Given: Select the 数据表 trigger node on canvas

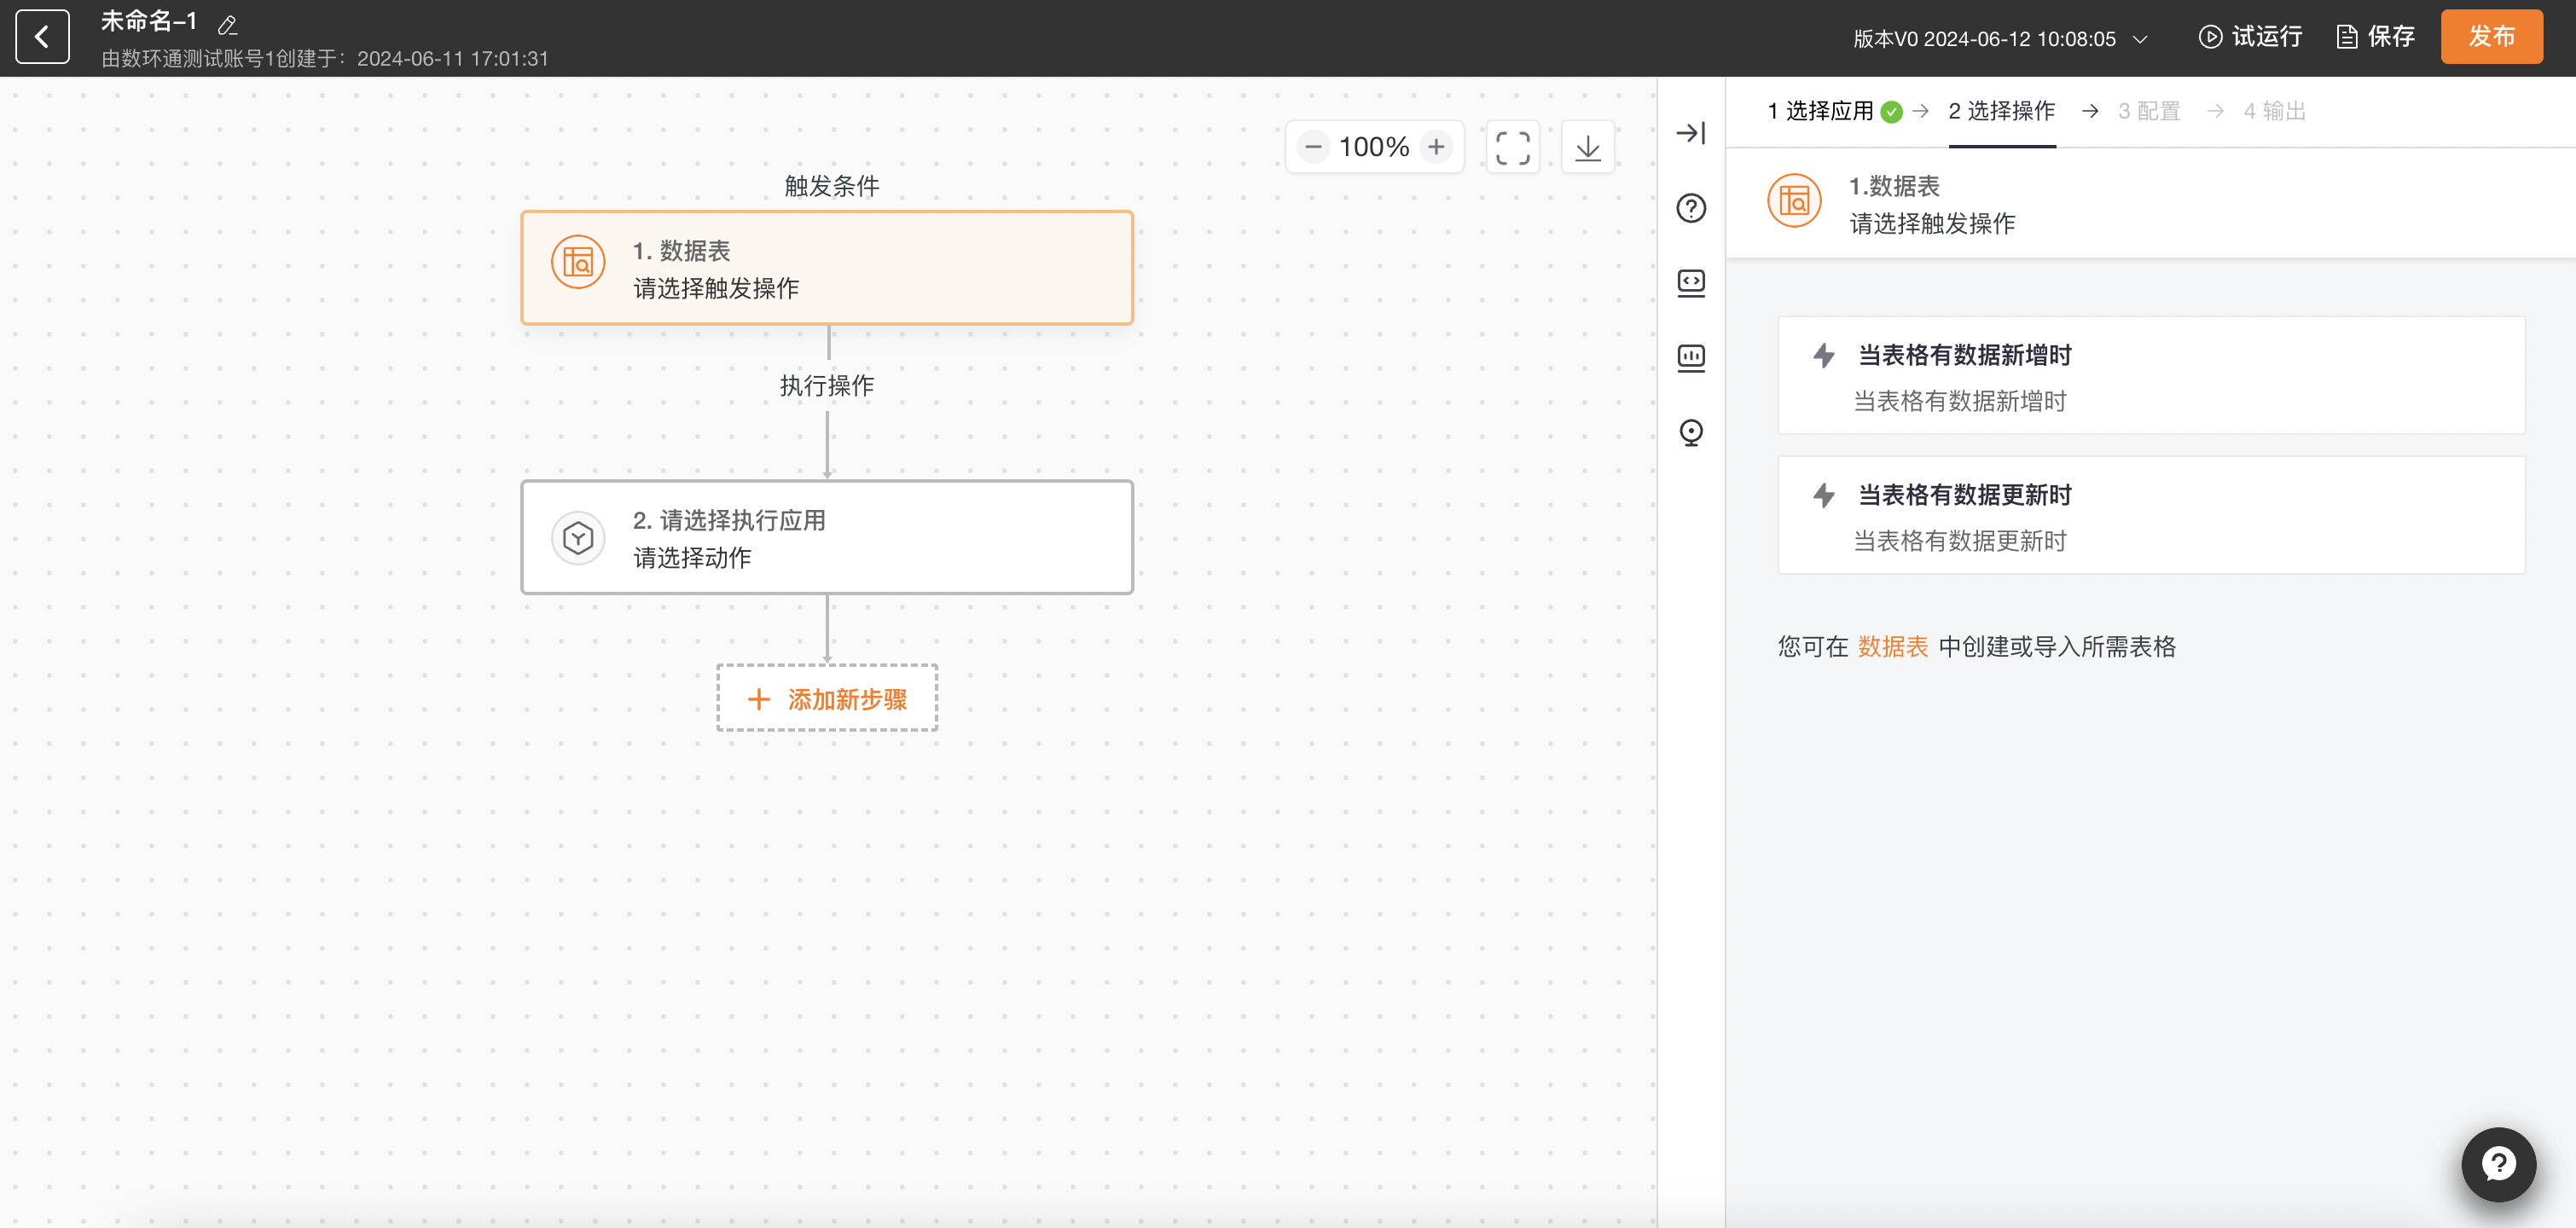Looking at the screenshot, I should pyautogui.click(x=827, y=268).
